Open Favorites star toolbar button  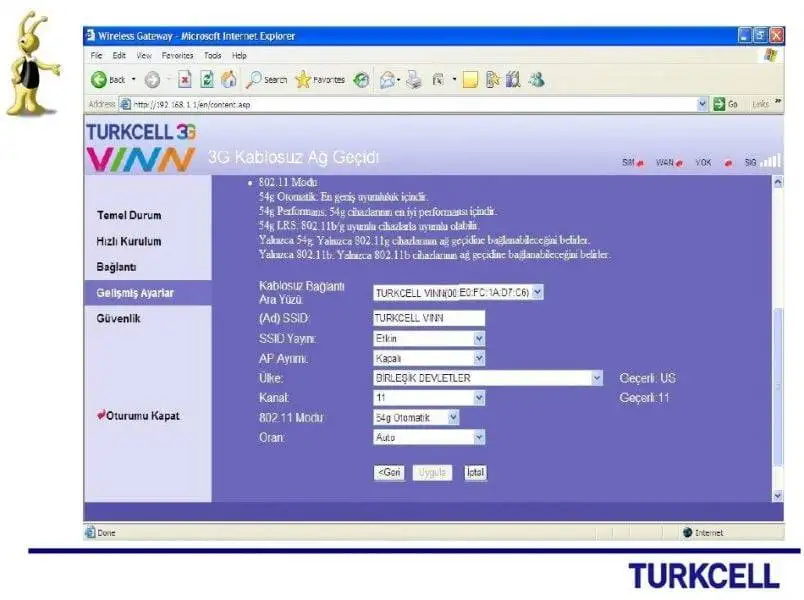pyautogui.click(x=320, y=79)
